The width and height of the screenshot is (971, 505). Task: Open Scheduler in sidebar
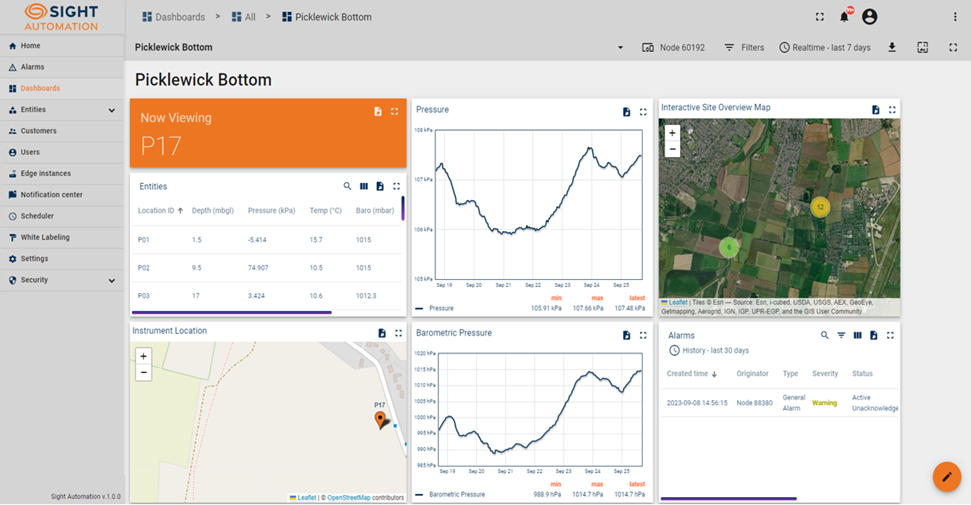(x=62, y=216)
